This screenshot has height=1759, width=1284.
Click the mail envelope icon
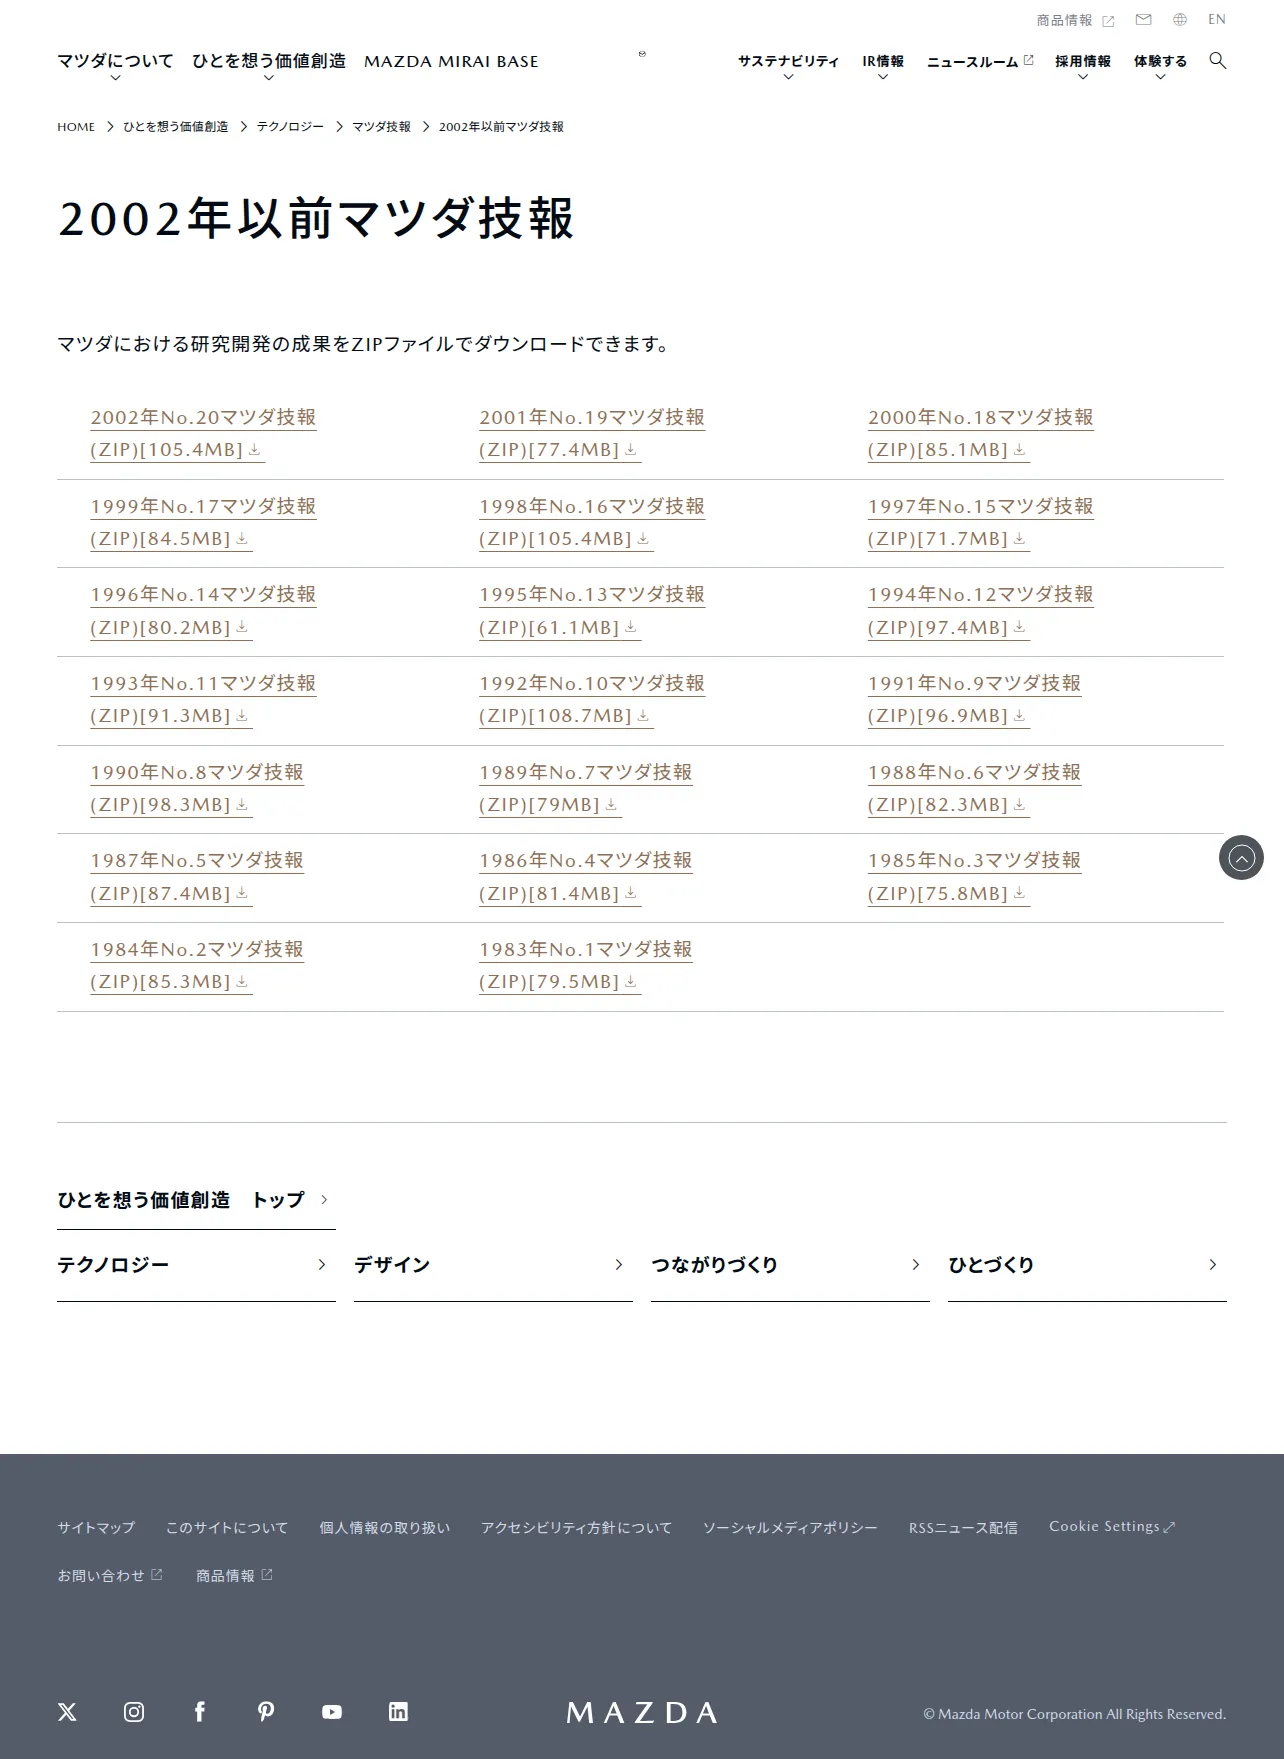click(x=1144, y=20)
